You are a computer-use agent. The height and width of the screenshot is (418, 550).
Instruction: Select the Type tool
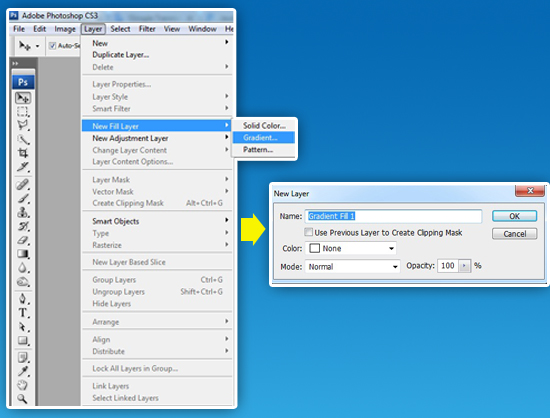click(23, 313)
